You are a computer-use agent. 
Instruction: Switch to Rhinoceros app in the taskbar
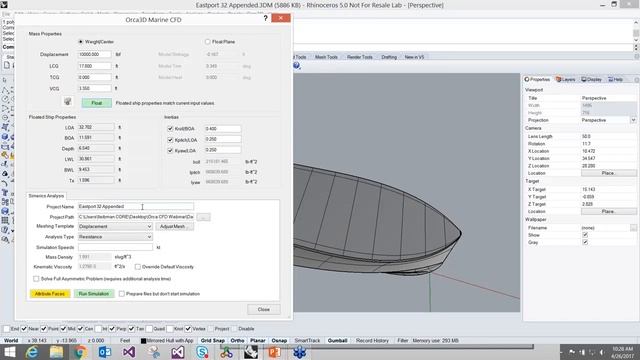pyautogui.click(x=251, y=352)
